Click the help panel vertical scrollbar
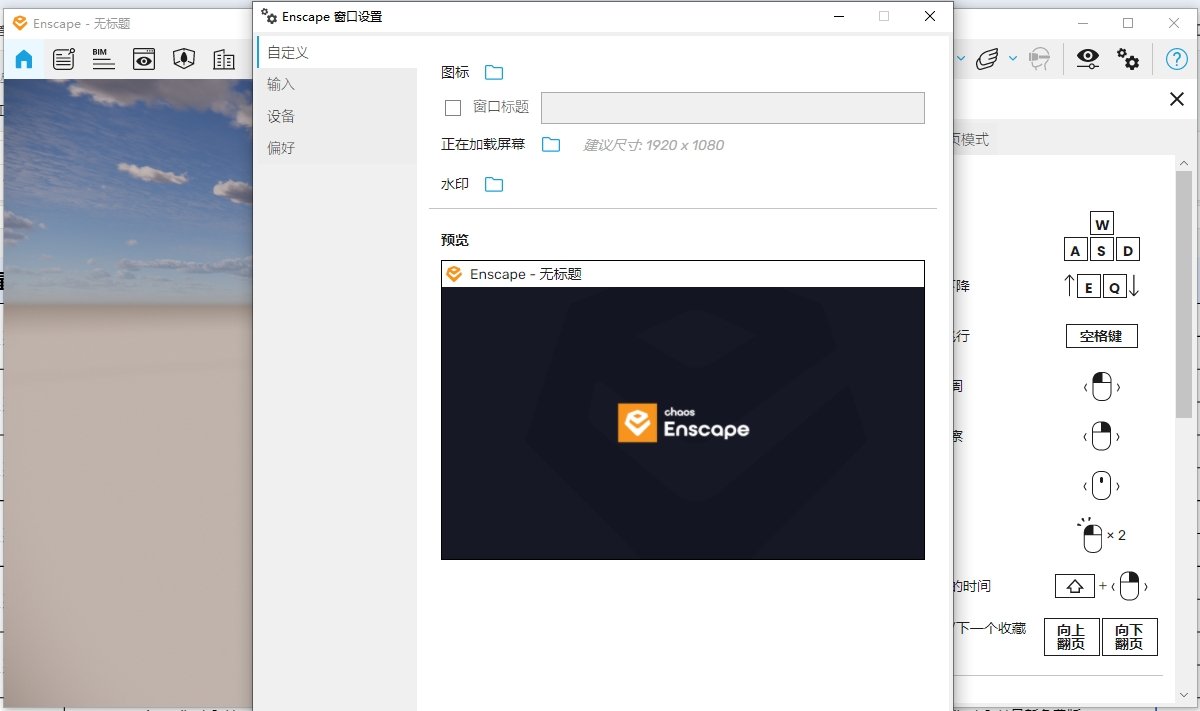 (x=1183, y=293)
